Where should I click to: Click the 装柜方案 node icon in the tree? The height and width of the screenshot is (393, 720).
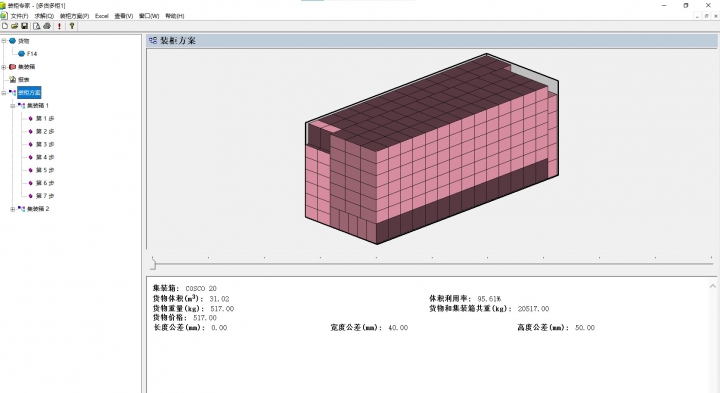point(12,92)
